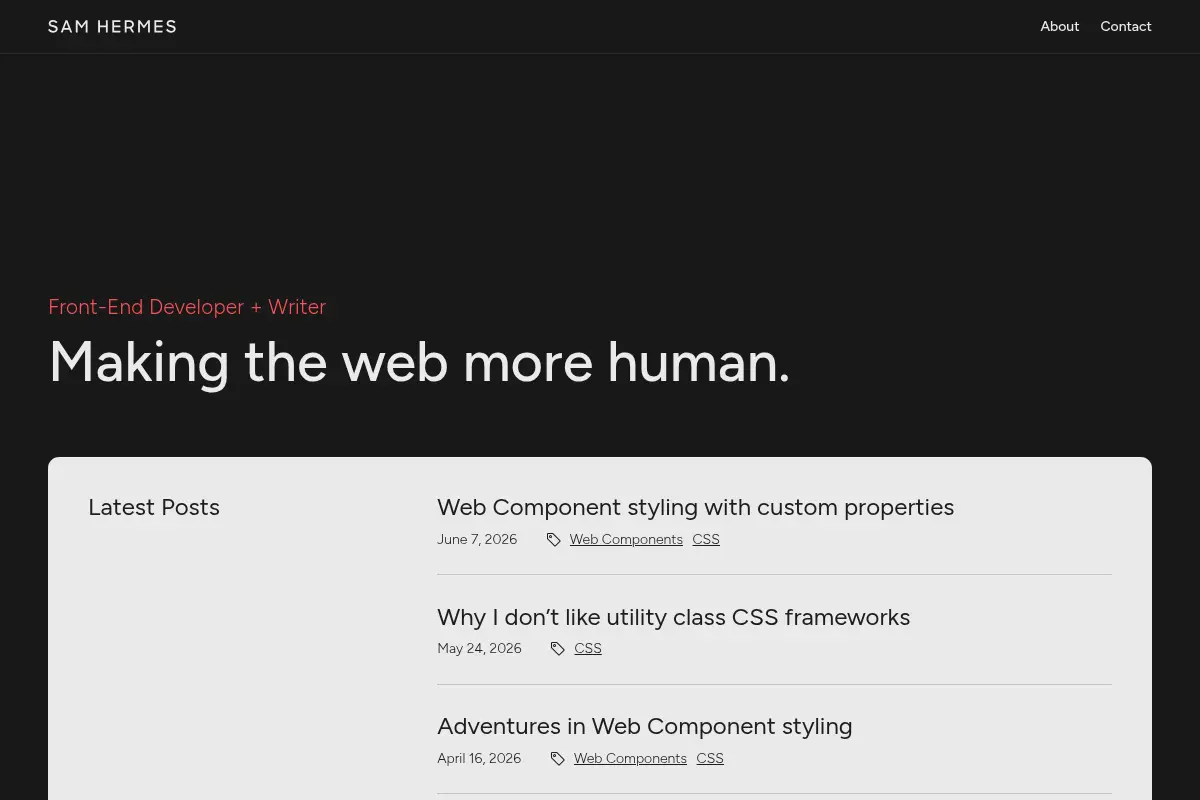Open the About page
1200x800 pixels.
[x=1059, y=26]
